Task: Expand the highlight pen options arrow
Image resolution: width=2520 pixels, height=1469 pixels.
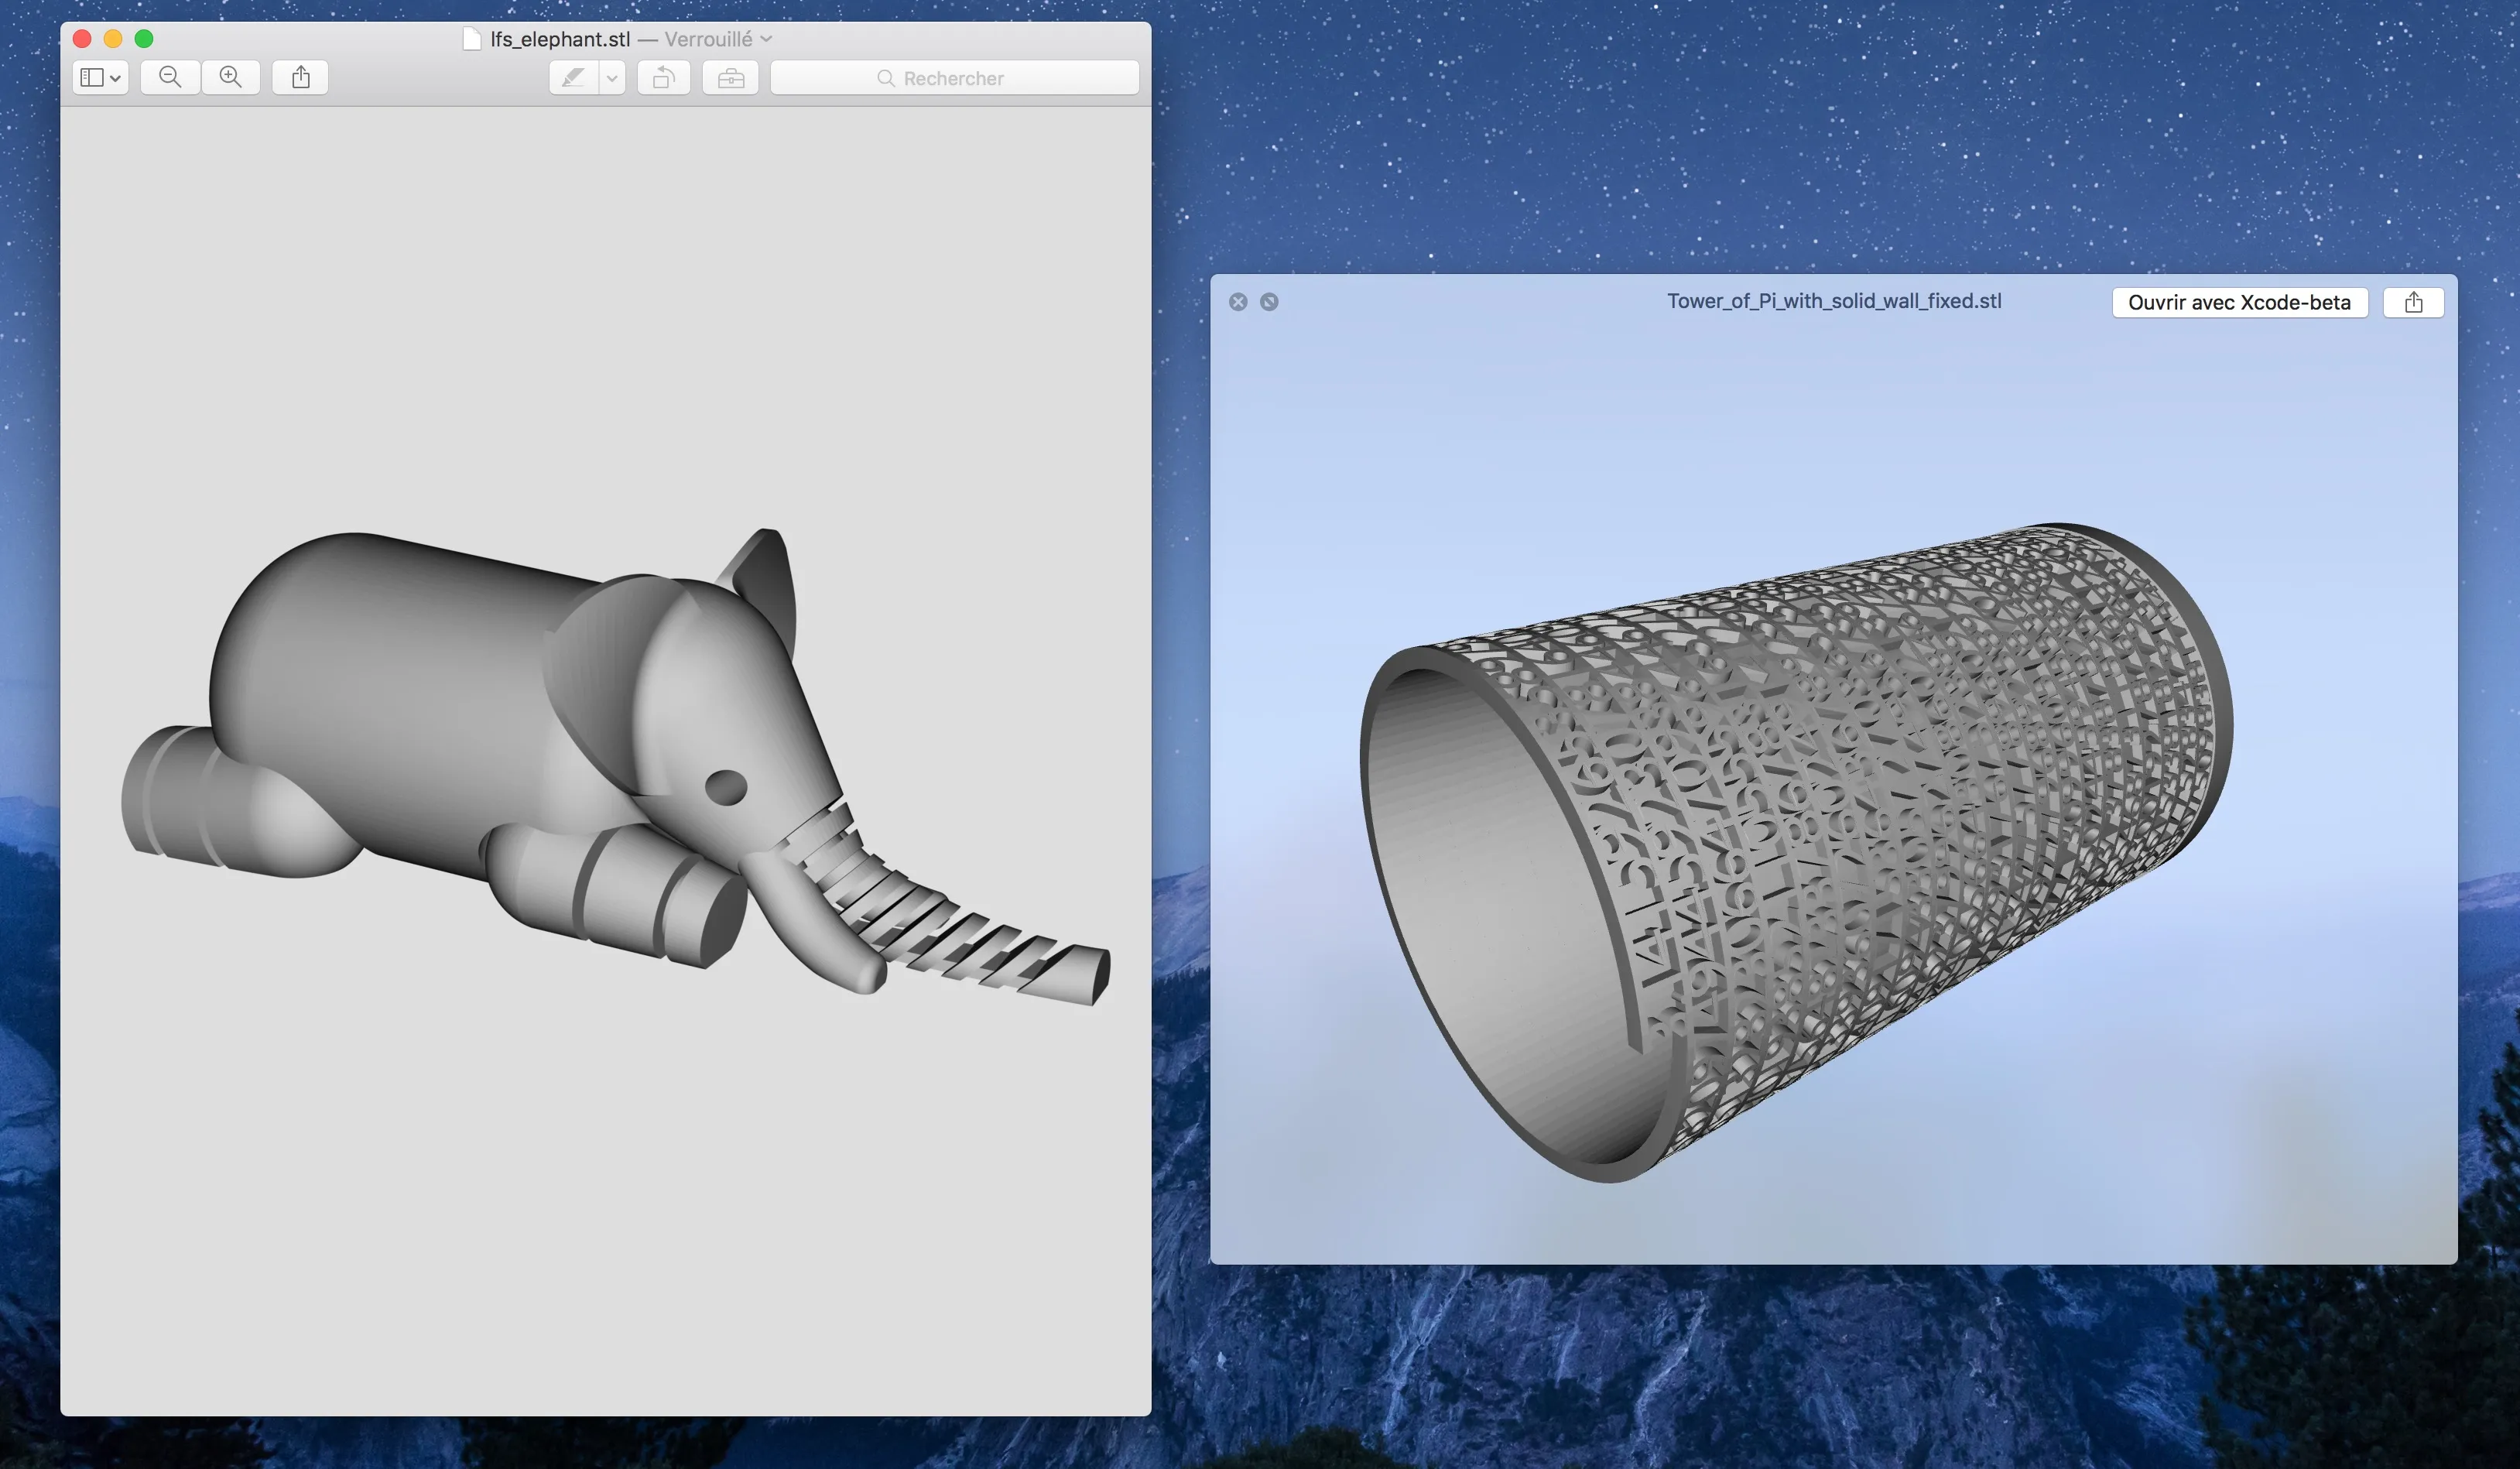Action: pos(612,77)
